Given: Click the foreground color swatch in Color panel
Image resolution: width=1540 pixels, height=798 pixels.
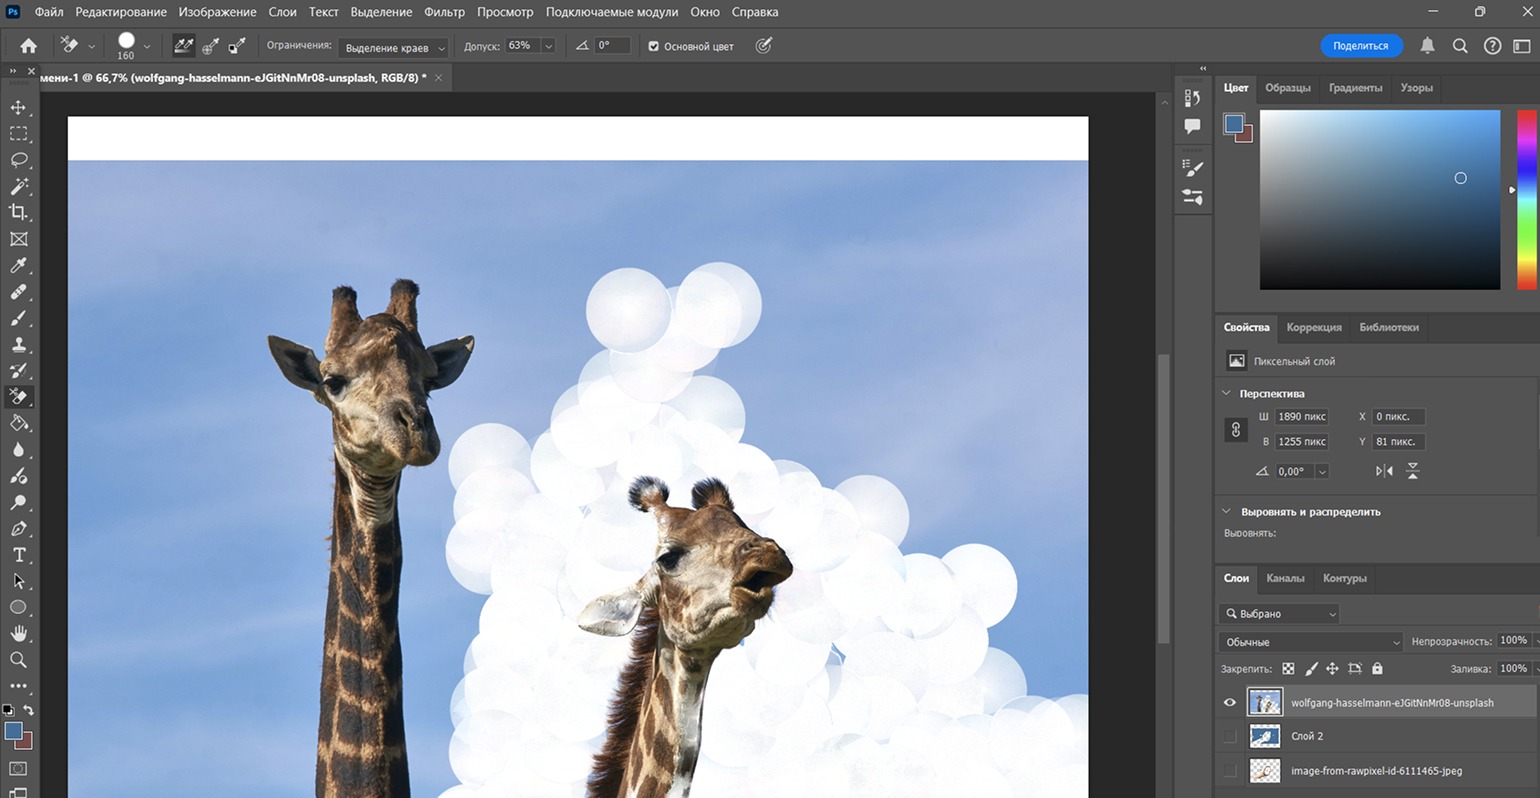Looking at the screenshot, I should pos(1233,123).
